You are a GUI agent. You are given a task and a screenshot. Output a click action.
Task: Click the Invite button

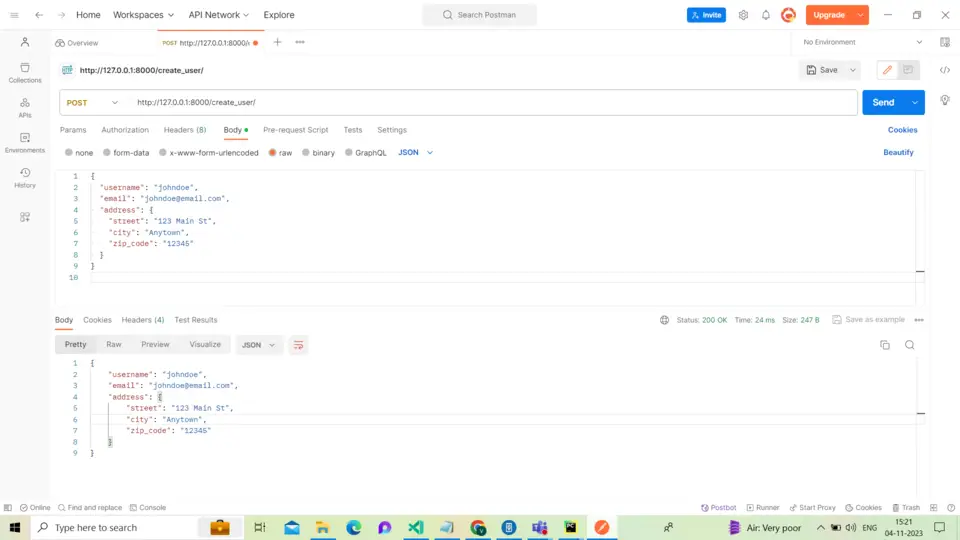coord(706,15)
